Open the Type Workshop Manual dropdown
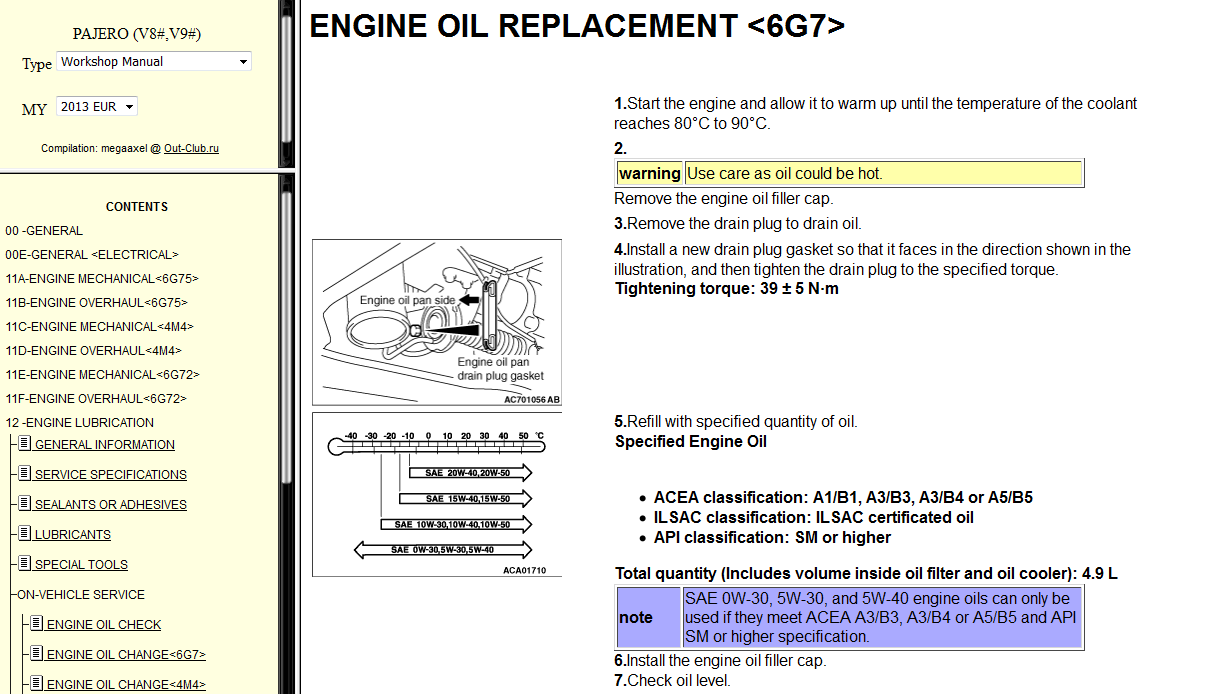This screenshot has width=1215, height=694. click(x=154, y=62)
